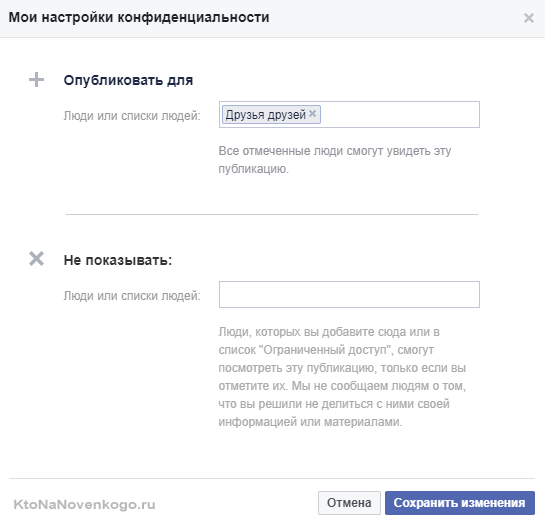The image size is (545, 521).
Task: Click the 'Отмена' button
Action: click(349, 503)
